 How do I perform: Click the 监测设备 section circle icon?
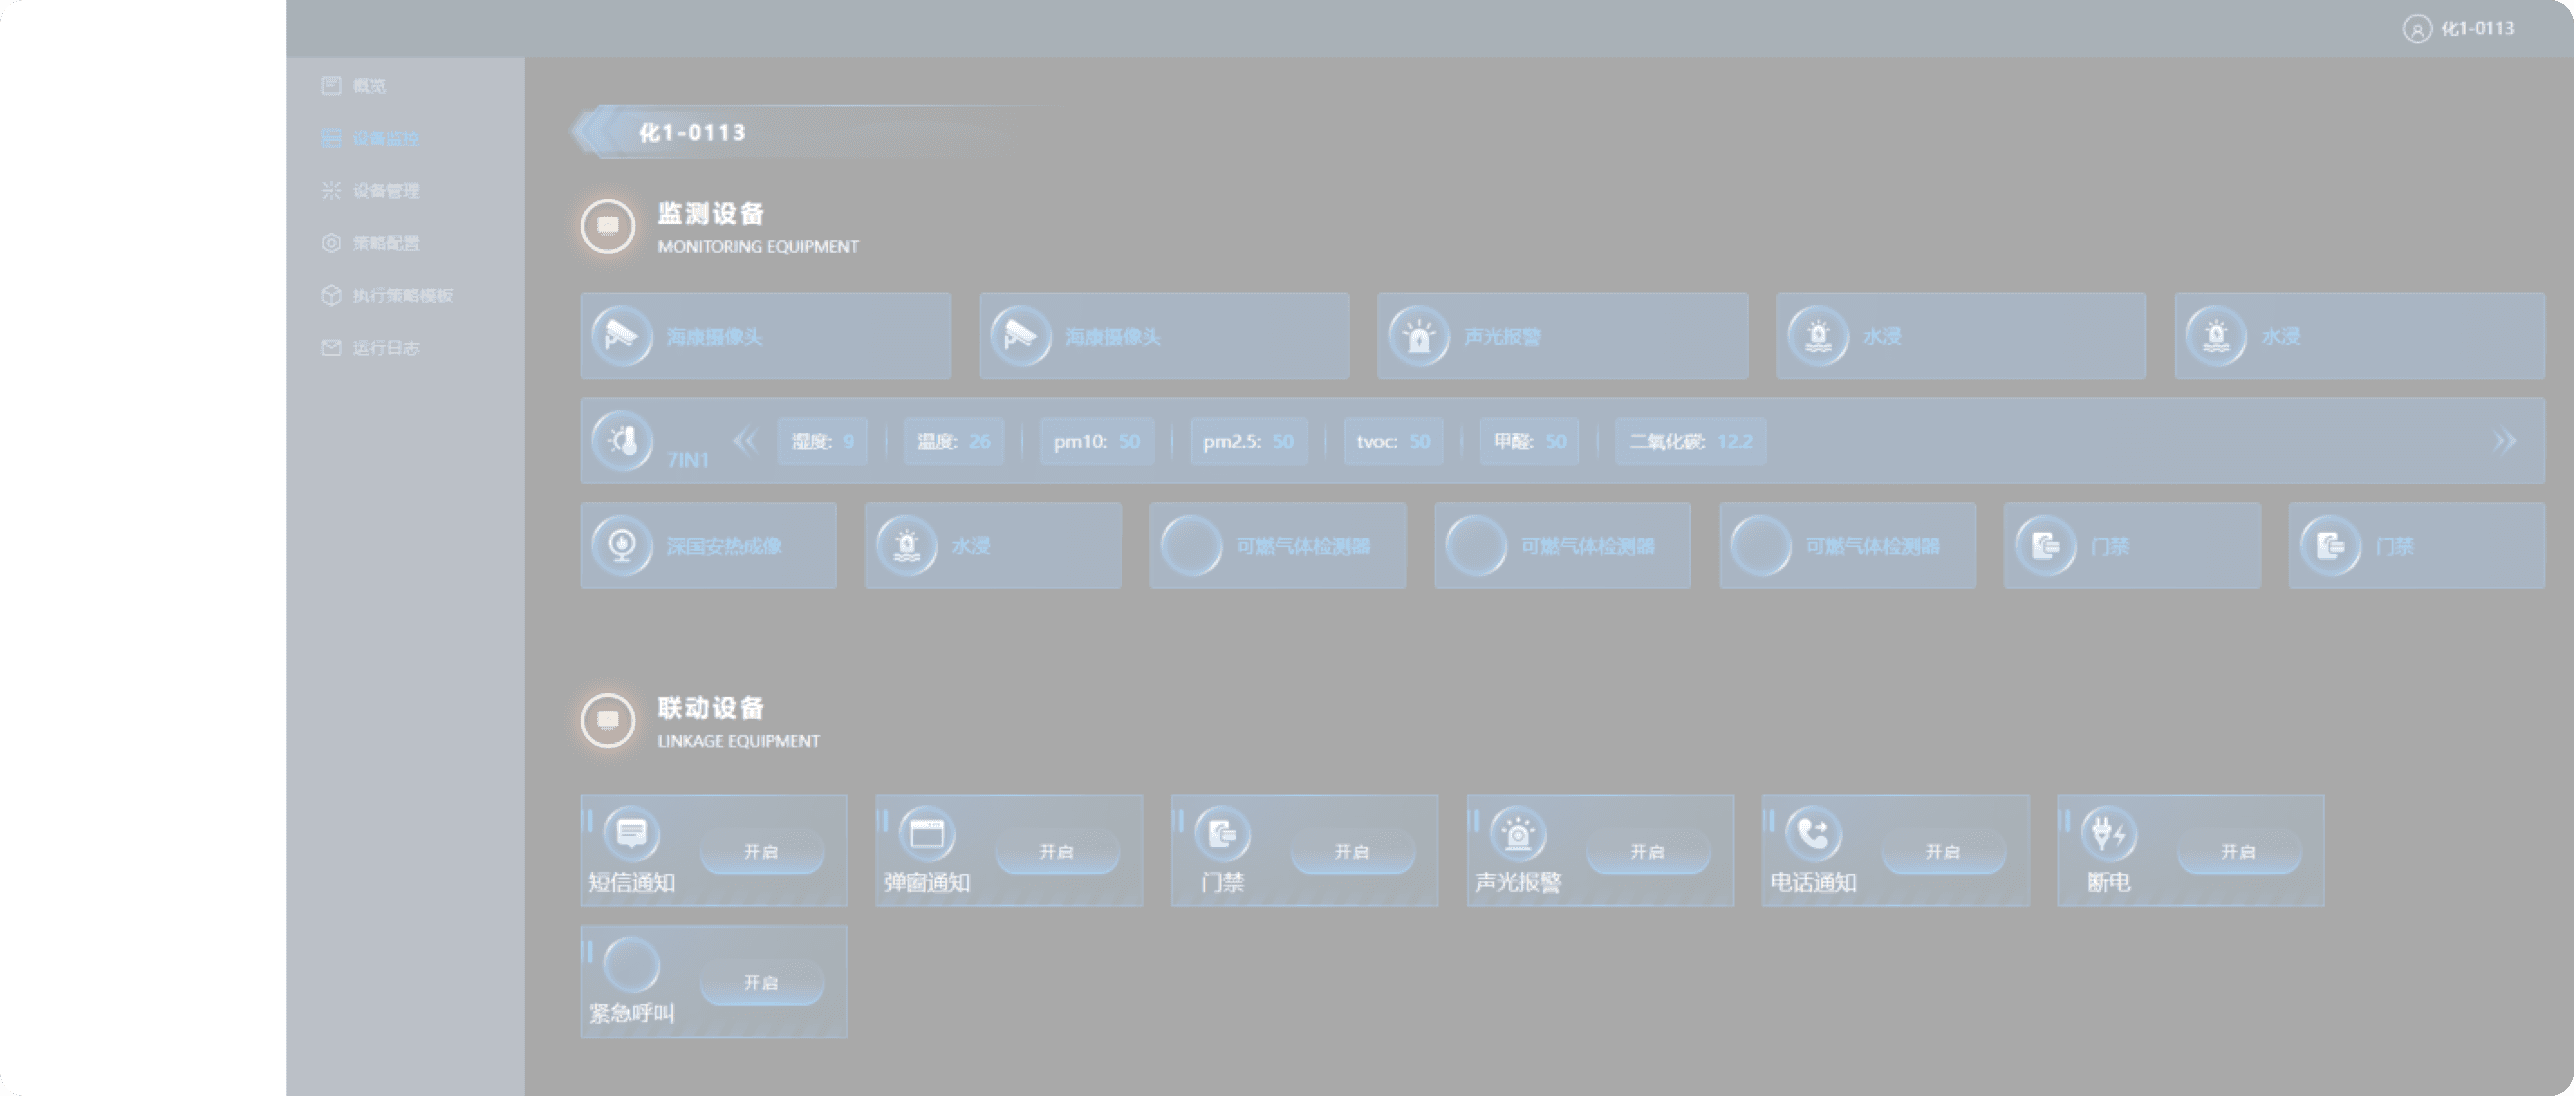(x=608, y=225)
